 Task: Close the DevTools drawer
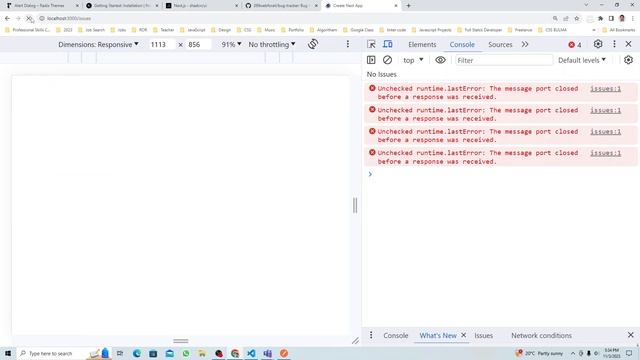631,335
